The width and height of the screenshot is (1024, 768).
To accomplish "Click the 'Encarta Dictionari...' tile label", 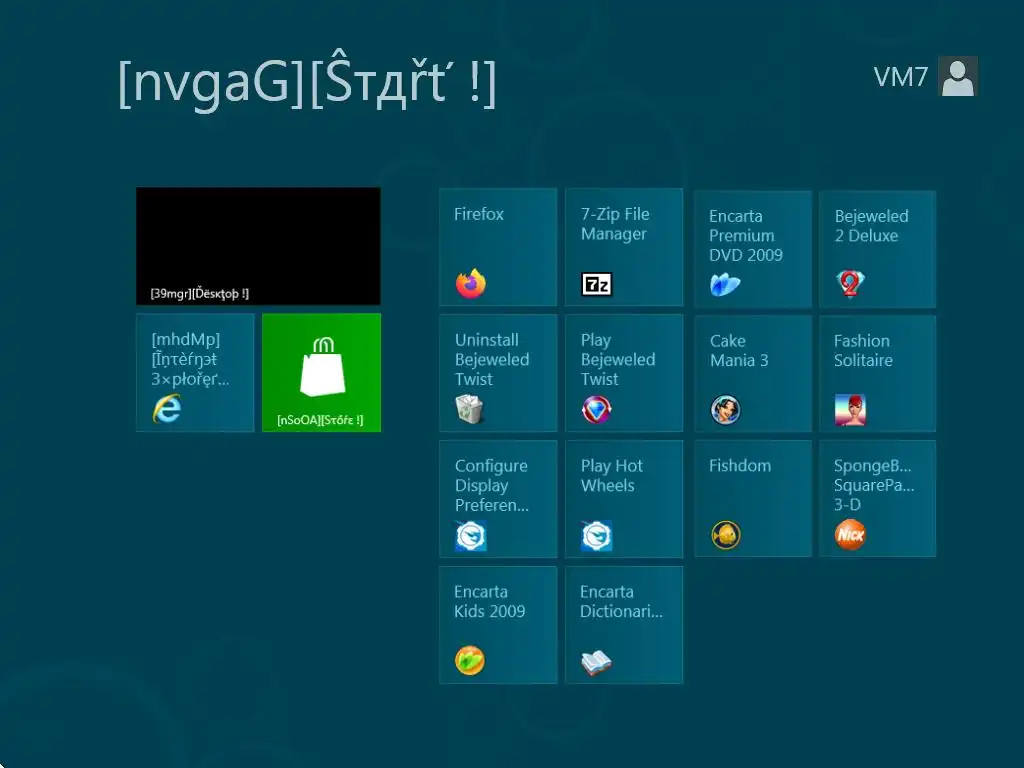I will pyautogui.click(x=621, y=601).
